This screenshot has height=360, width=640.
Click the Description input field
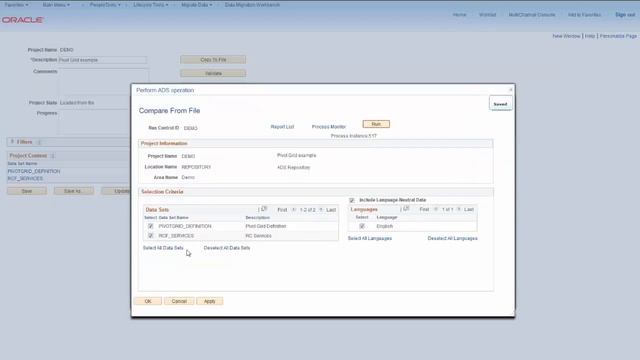(x=102, y=60)
